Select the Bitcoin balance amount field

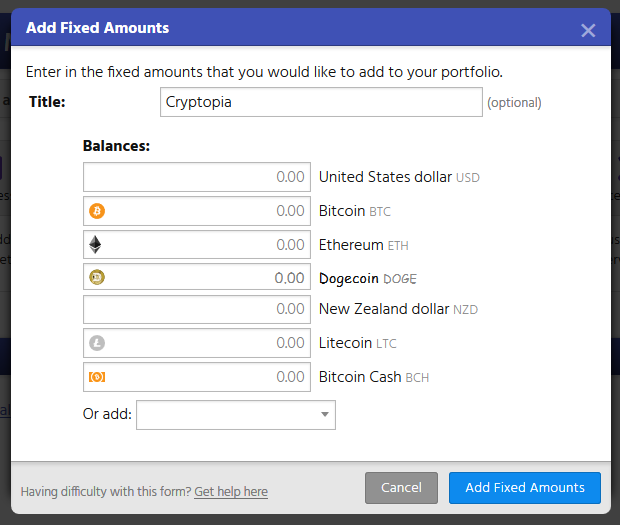(205, 211)
